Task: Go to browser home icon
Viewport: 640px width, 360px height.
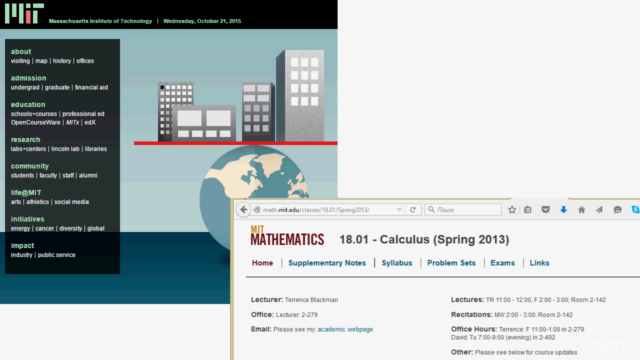Action: pos(582,210)
